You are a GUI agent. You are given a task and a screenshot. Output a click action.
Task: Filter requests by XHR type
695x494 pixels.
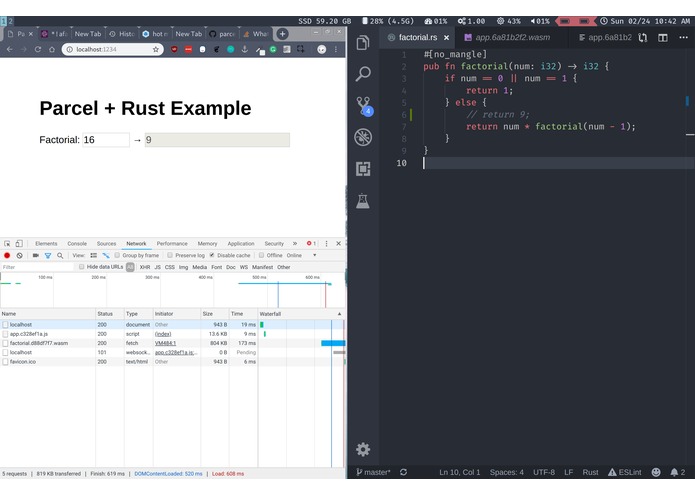[144, 267]
